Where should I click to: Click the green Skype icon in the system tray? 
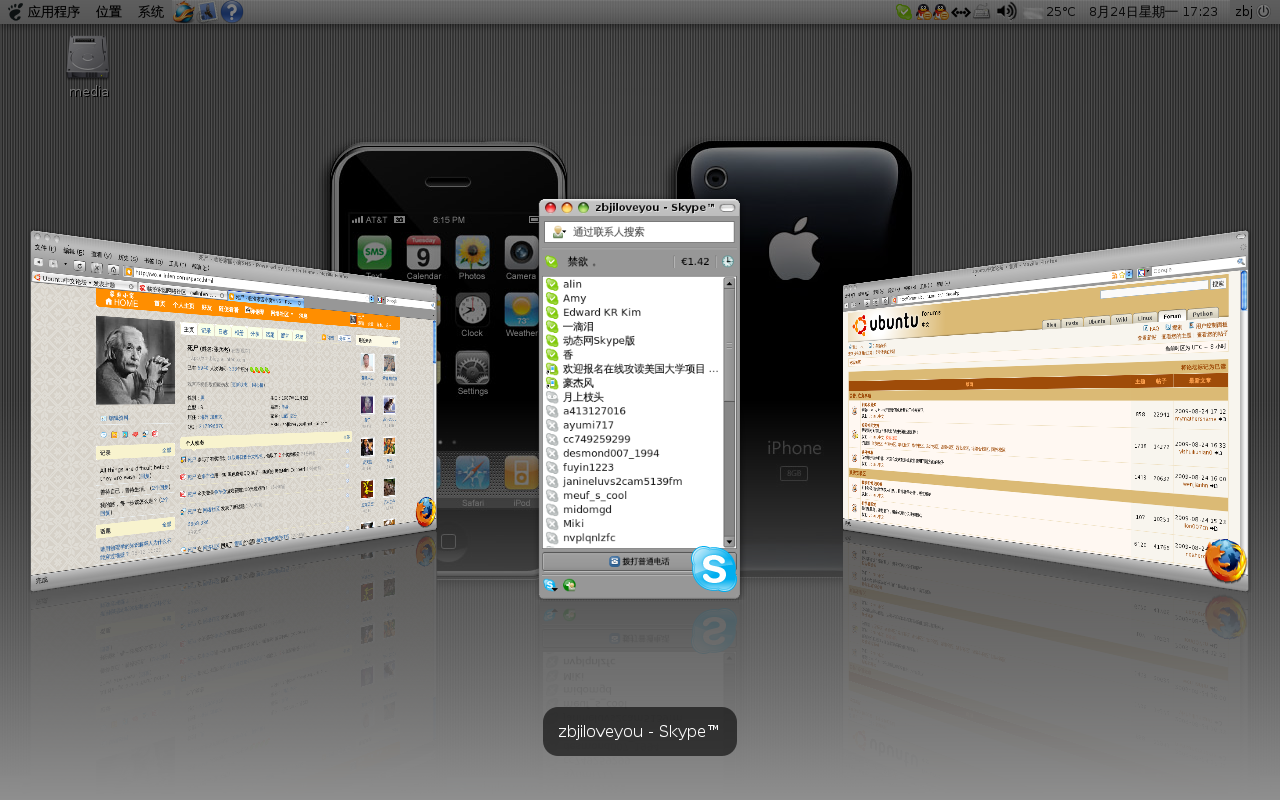pos(904,12)
